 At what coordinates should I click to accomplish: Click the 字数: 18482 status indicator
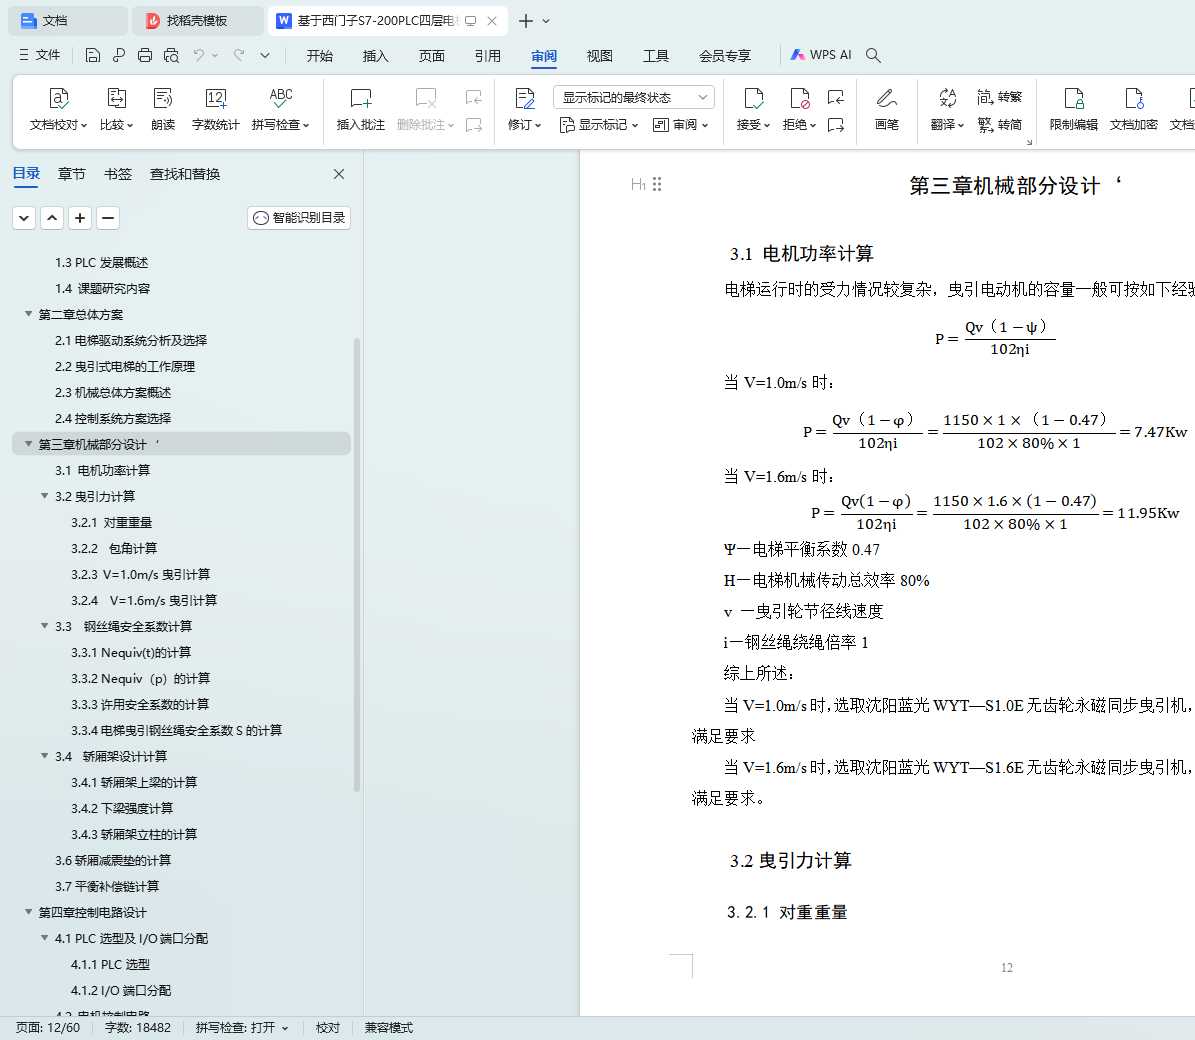pos(138,1028)
